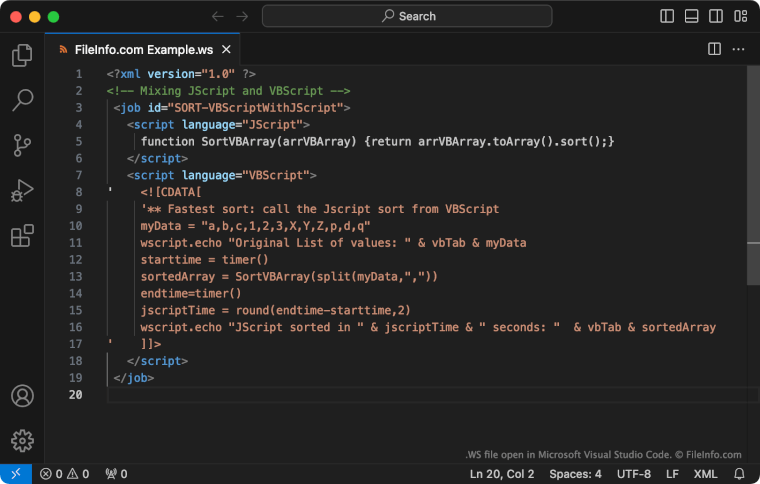Screen dimensions: 760x484
Task: Click the notifications bell in status bar
Action: (740, 474)
